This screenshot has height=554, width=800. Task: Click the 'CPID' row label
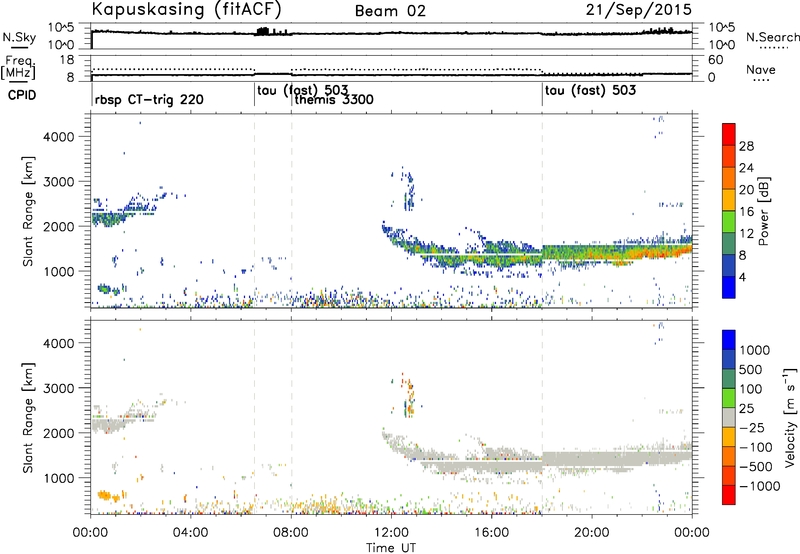22,95
